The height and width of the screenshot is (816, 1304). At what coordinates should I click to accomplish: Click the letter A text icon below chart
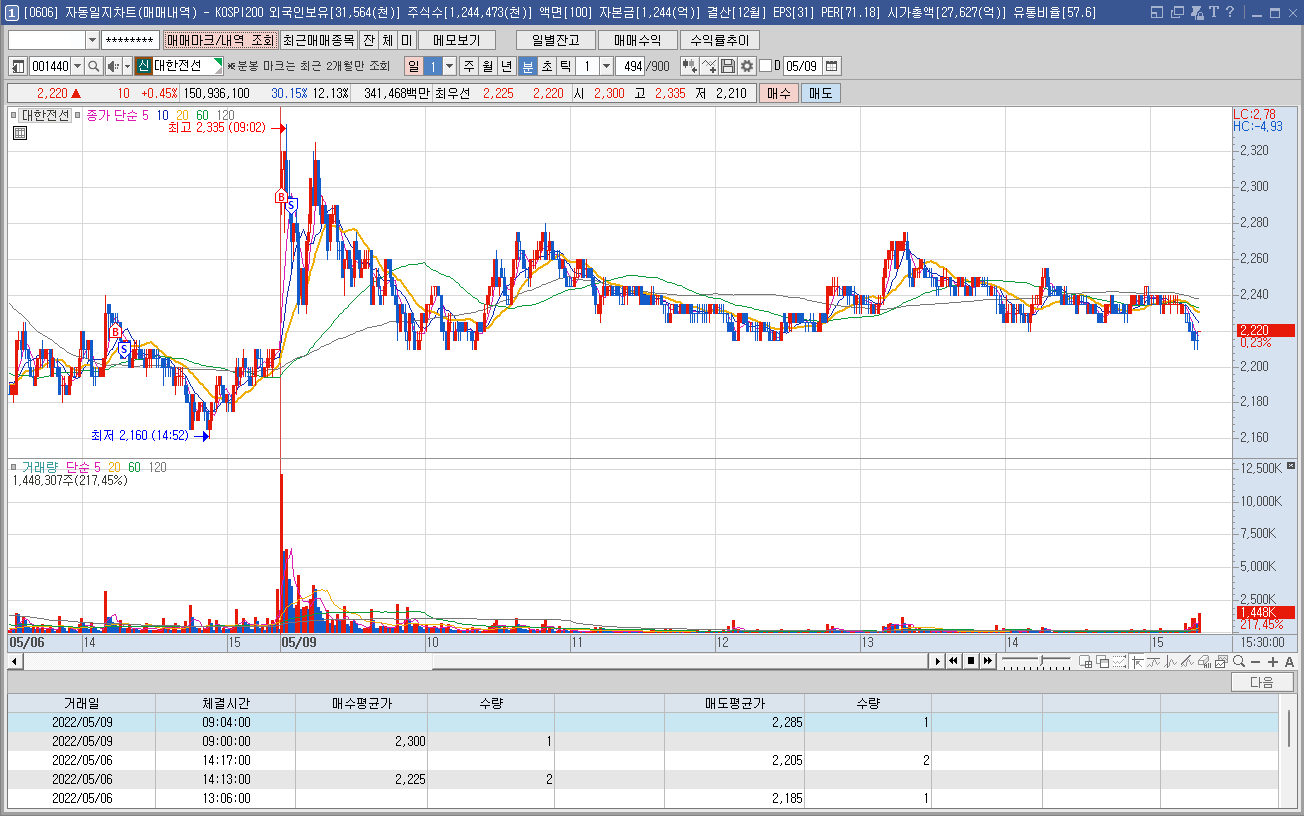click(1289, 661)
